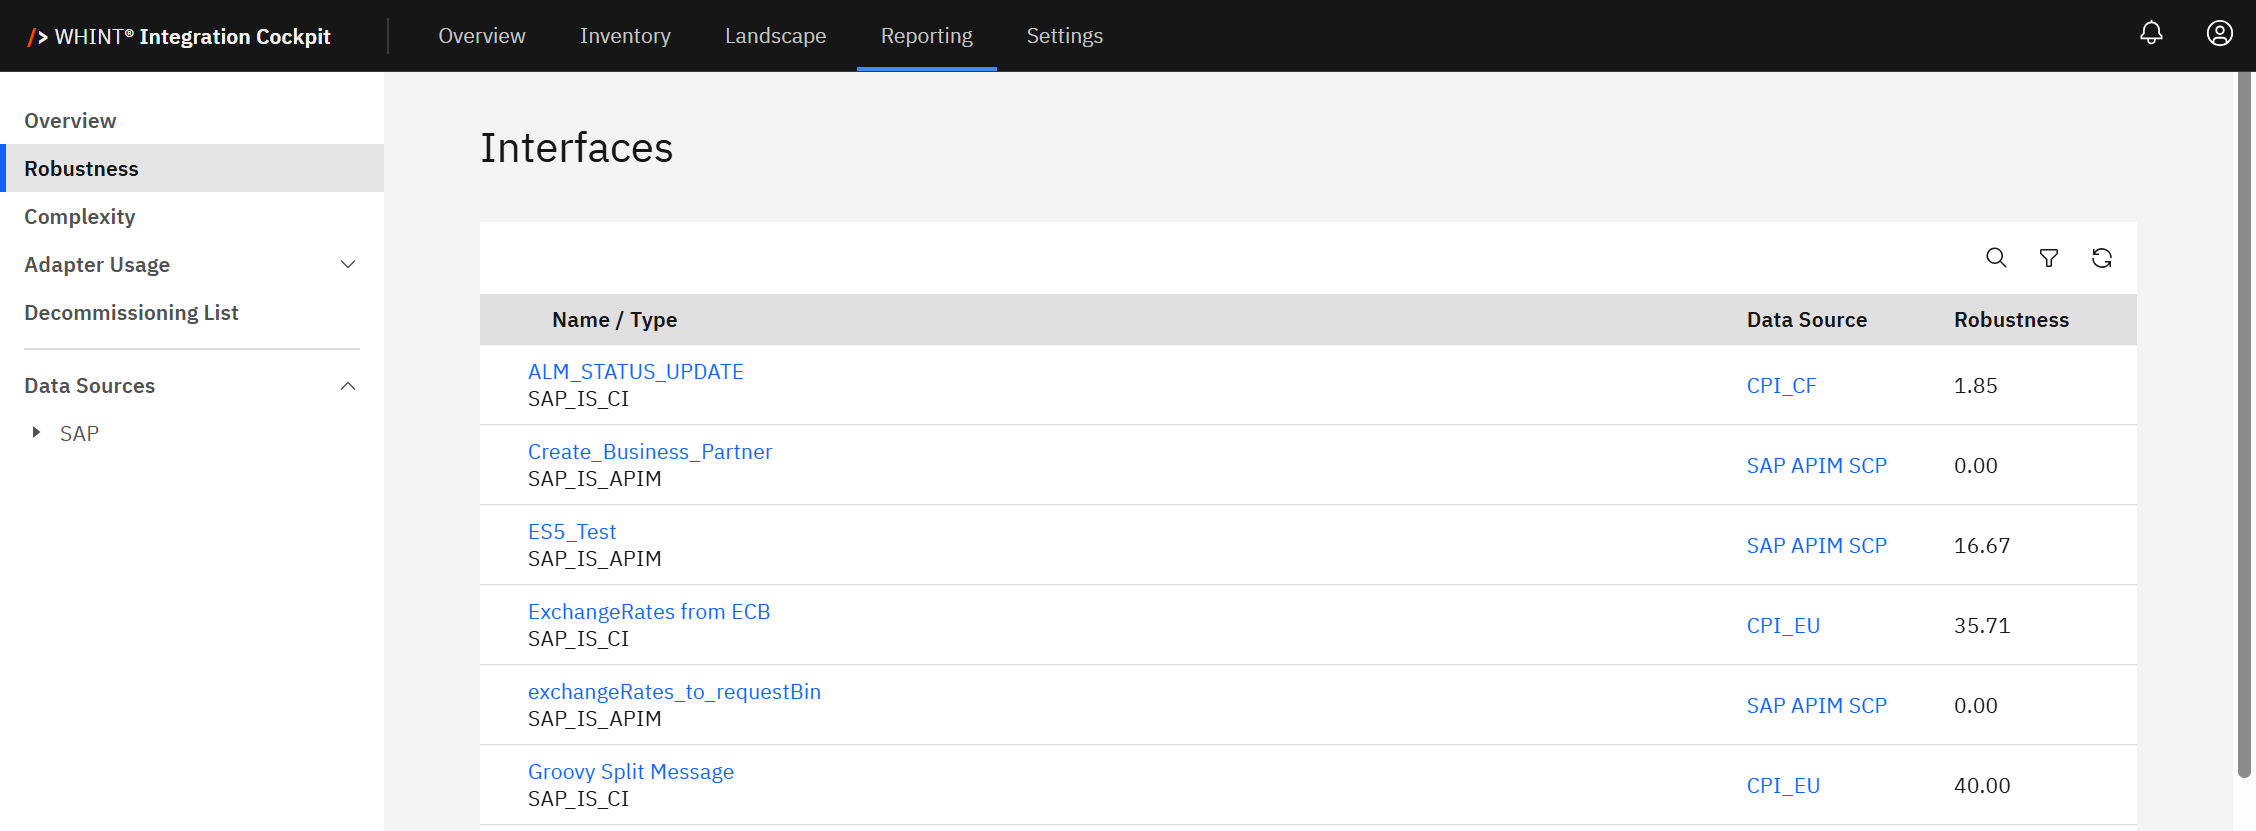Sort by the Robustness column header

[2011, 320]
